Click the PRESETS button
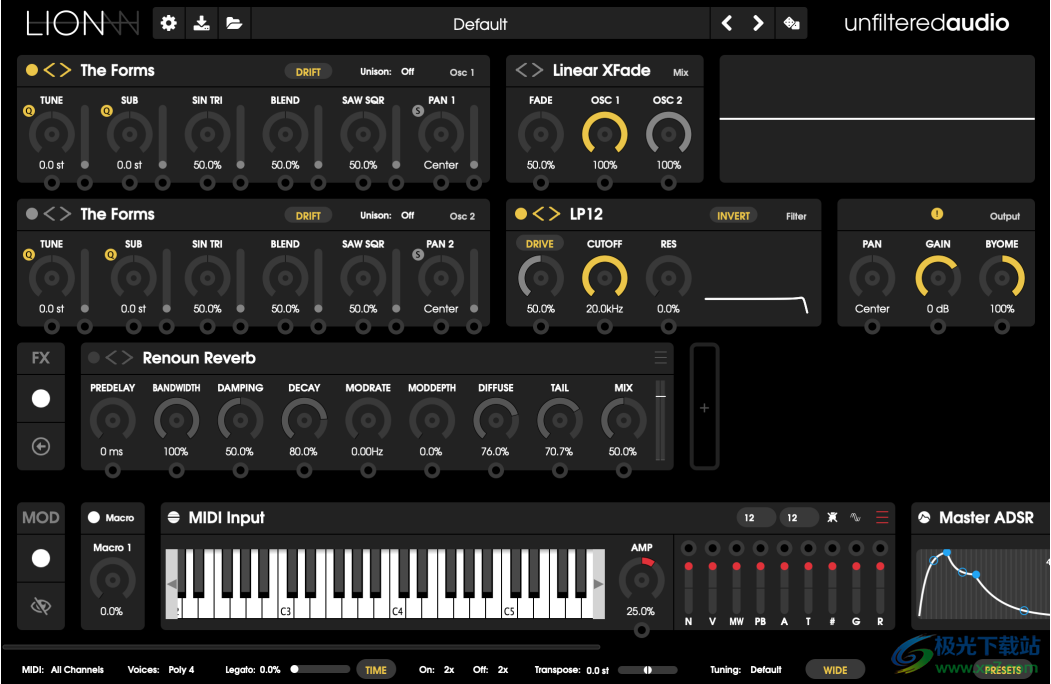The width and height of the screenshot is (1051, 684). point(1003,670)
